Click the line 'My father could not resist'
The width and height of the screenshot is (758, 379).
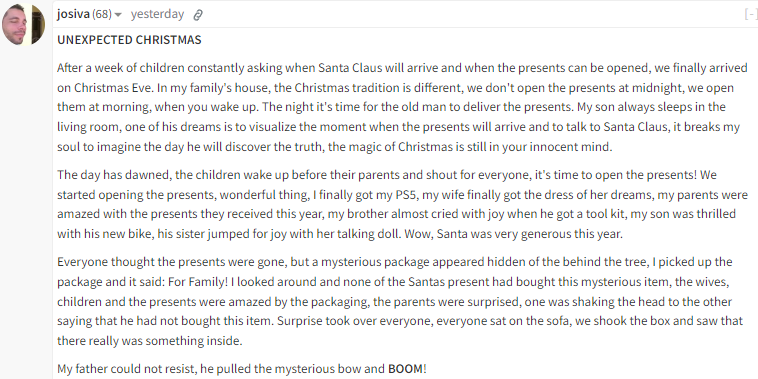tap(242, 369)
